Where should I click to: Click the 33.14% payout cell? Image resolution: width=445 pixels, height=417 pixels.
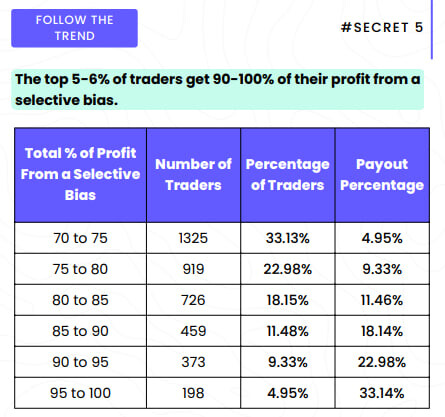[382, 393]
